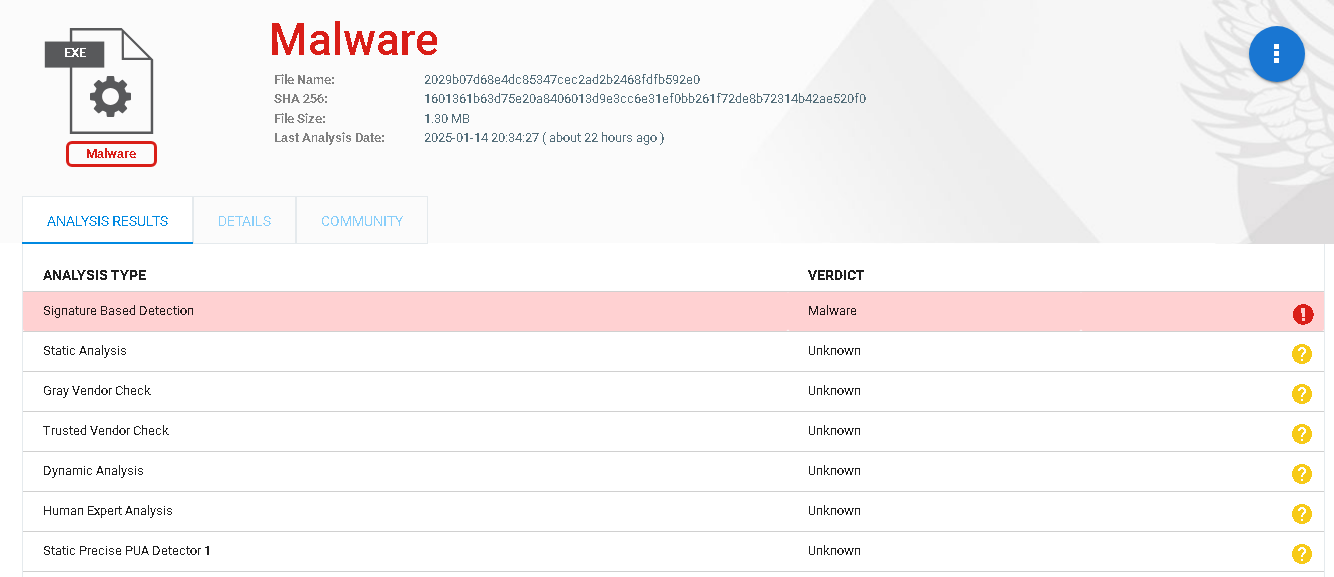Click the question mark icon for Static Precise PUA Detector 1
Image resolution: width=1334 pixels, height=577 pixels.
[1301, 554]
